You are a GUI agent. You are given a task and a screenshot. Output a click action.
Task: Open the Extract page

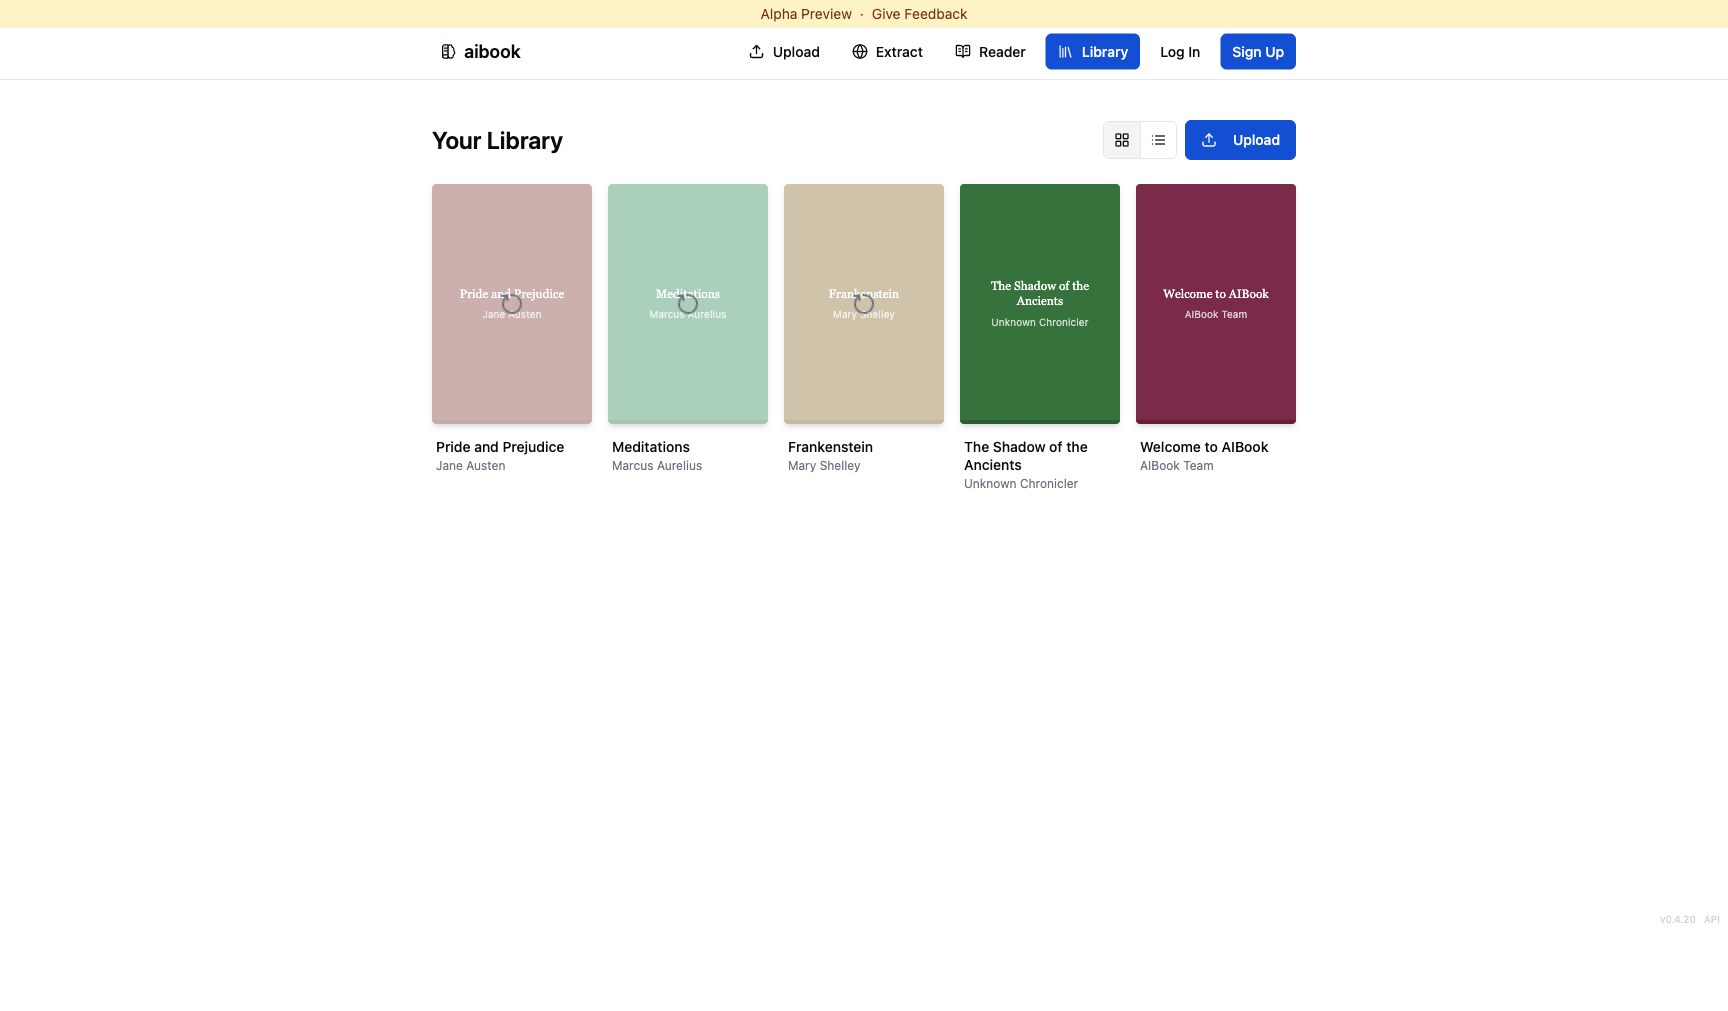point(887,52)
